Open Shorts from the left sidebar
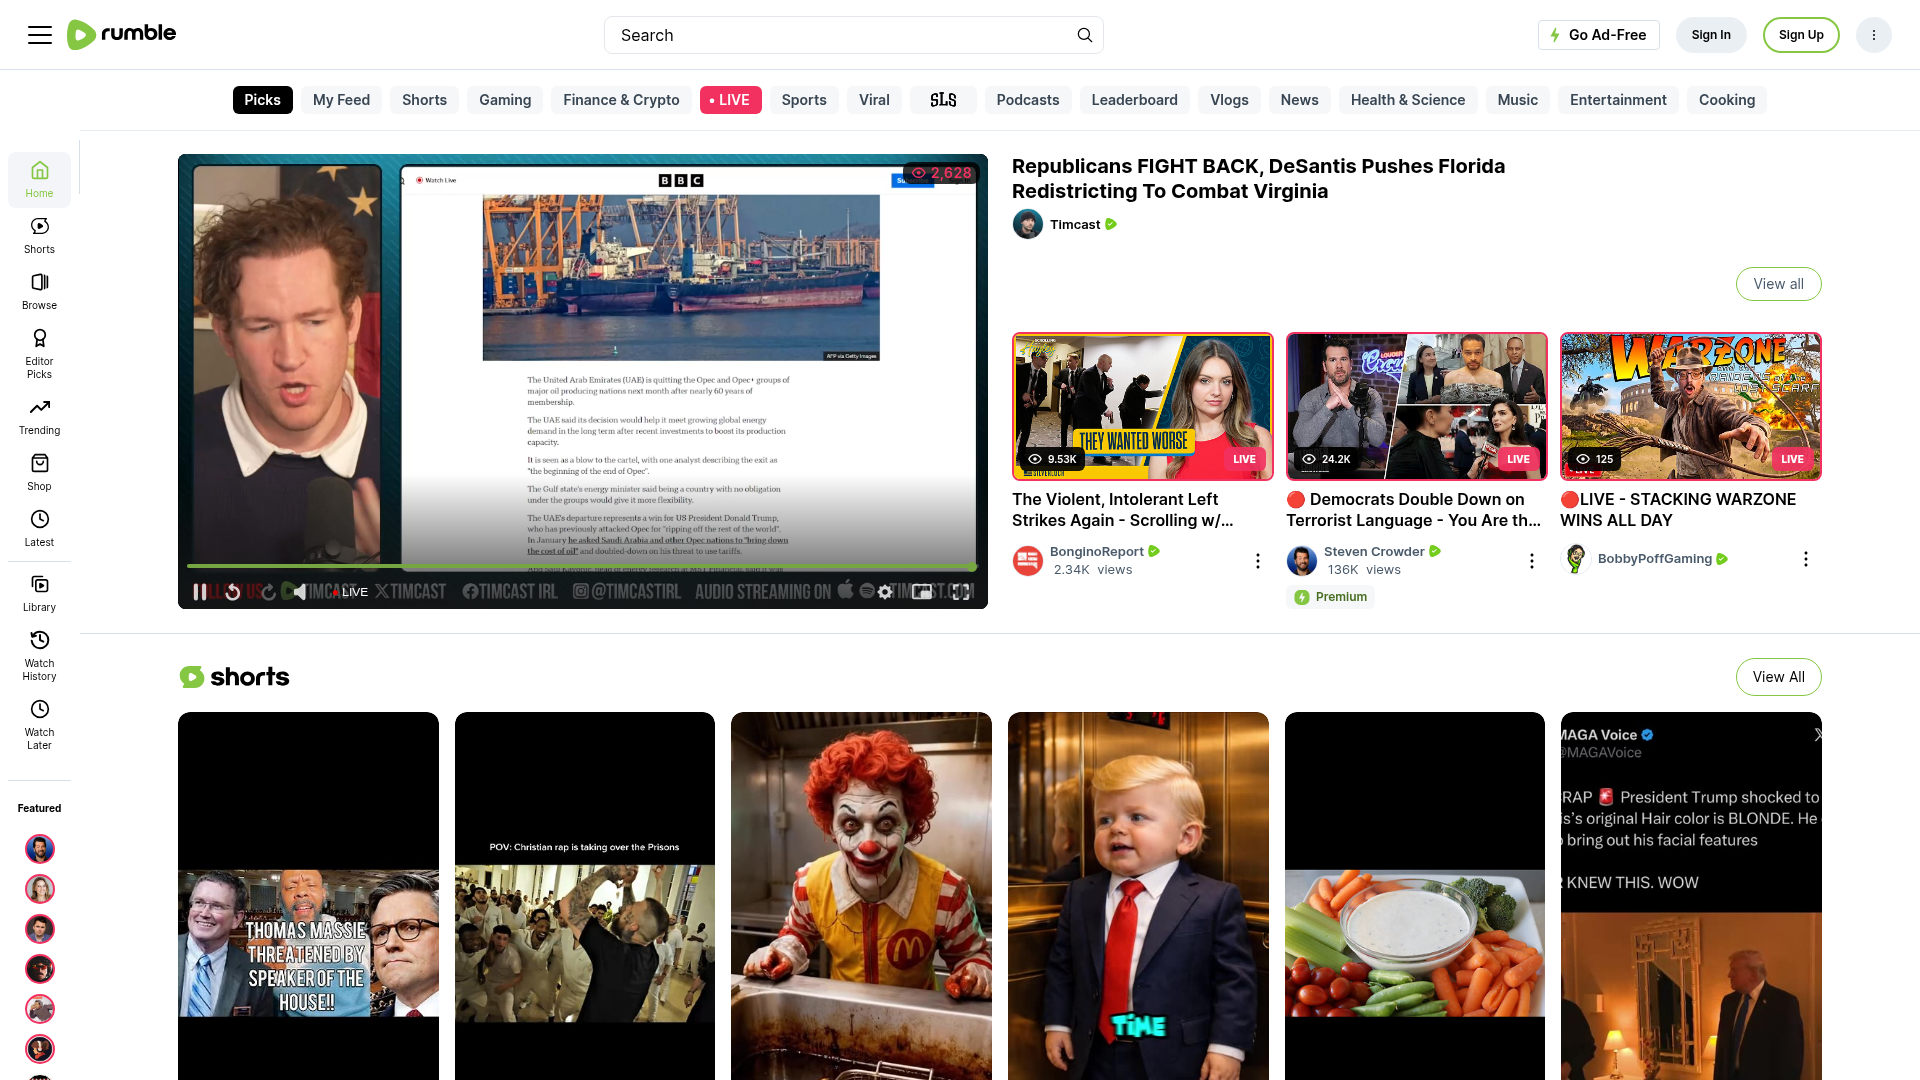Viewport: 1920px width, 1080px height. 39,236
